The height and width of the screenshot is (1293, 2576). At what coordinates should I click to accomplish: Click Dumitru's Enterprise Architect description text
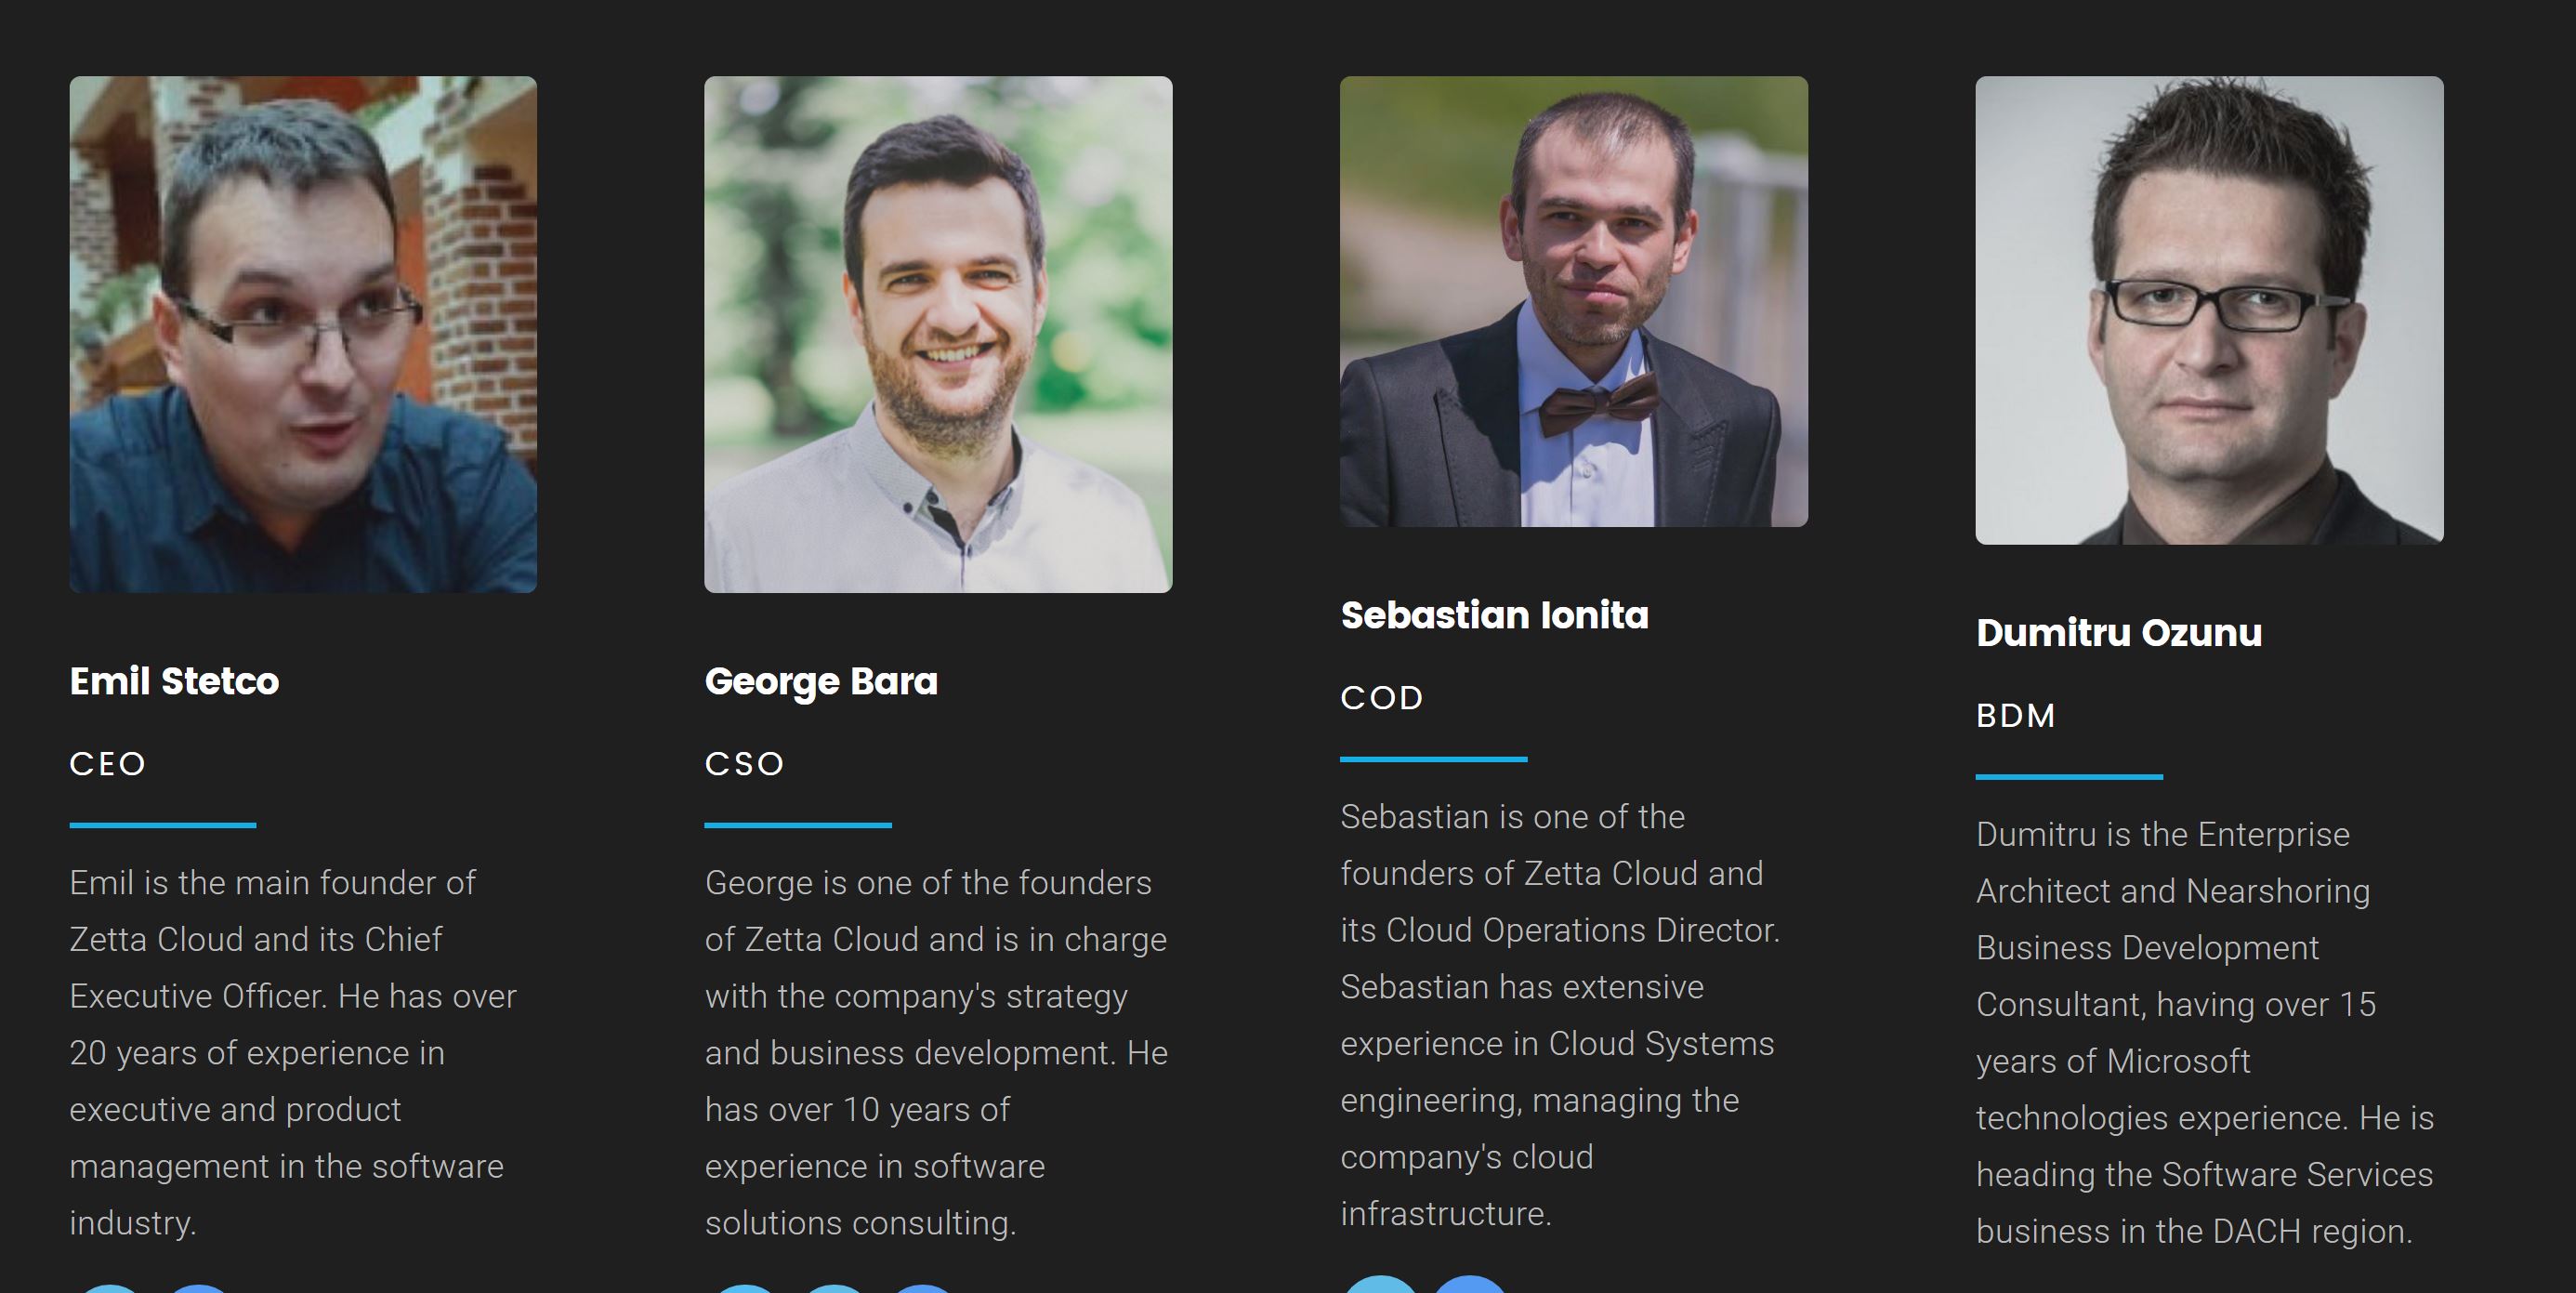(x=2204, y=1032)
